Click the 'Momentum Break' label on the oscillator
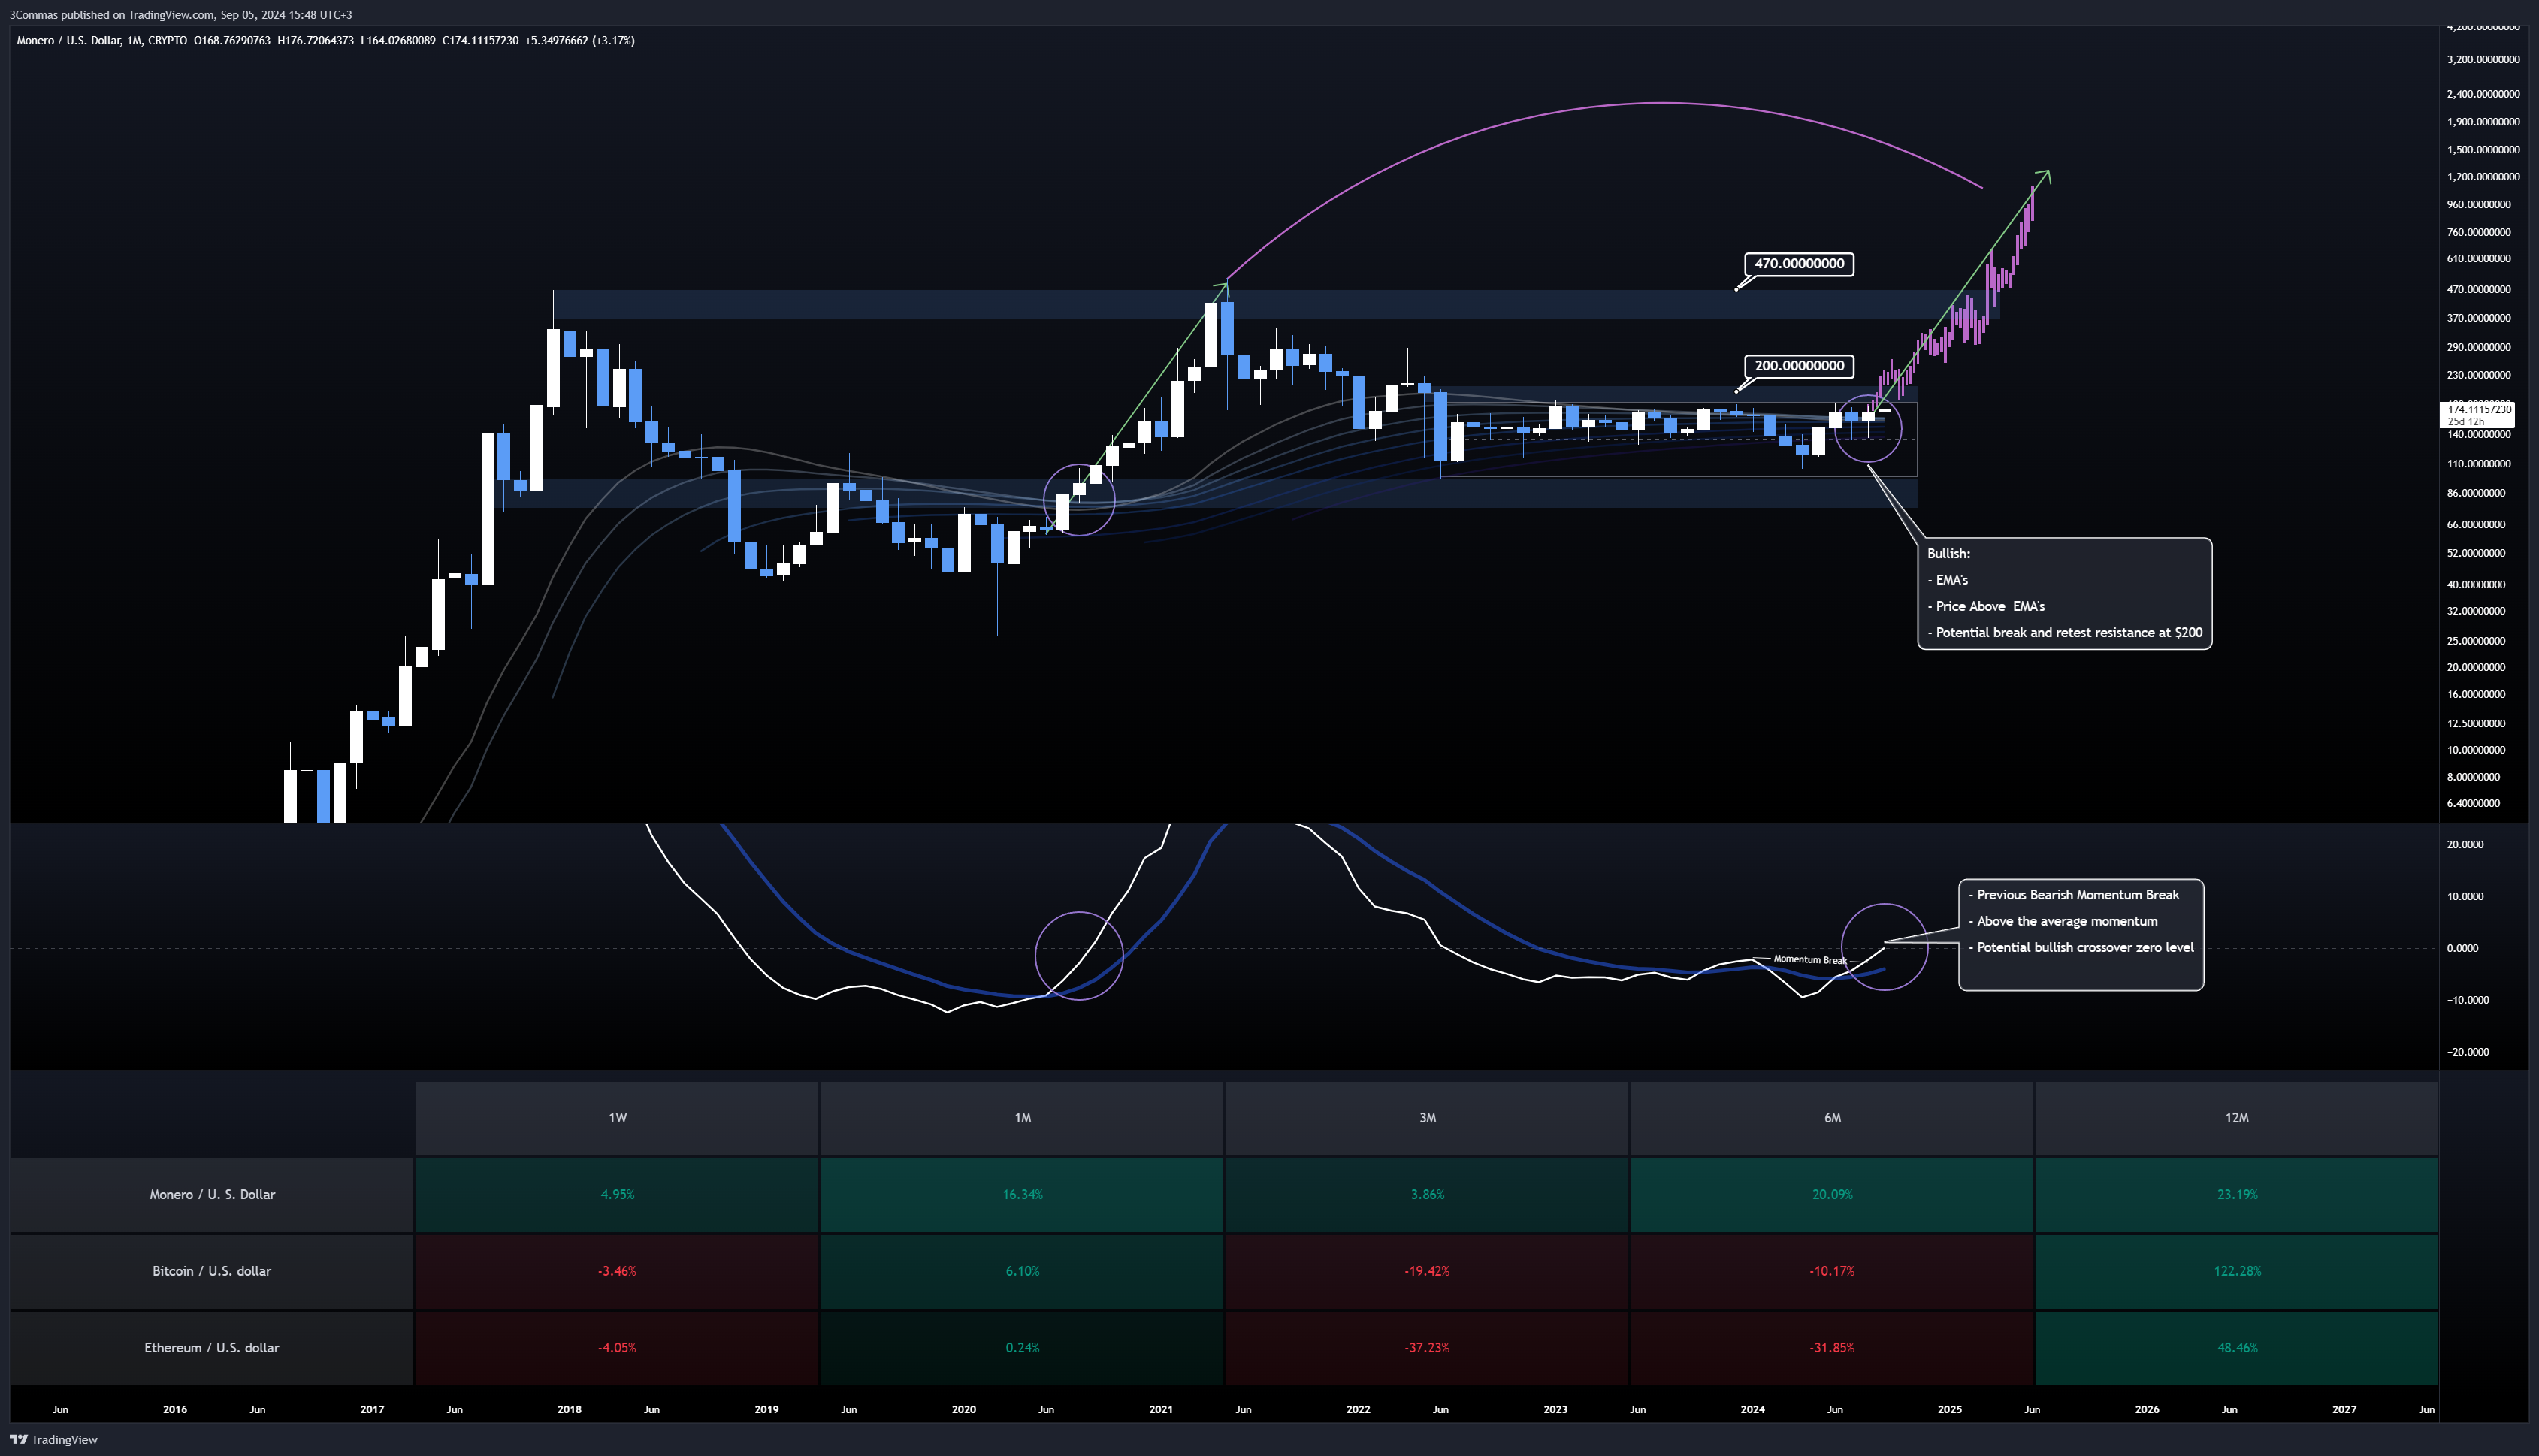The image size is (2539, 1456). (x=1810, y=960)
